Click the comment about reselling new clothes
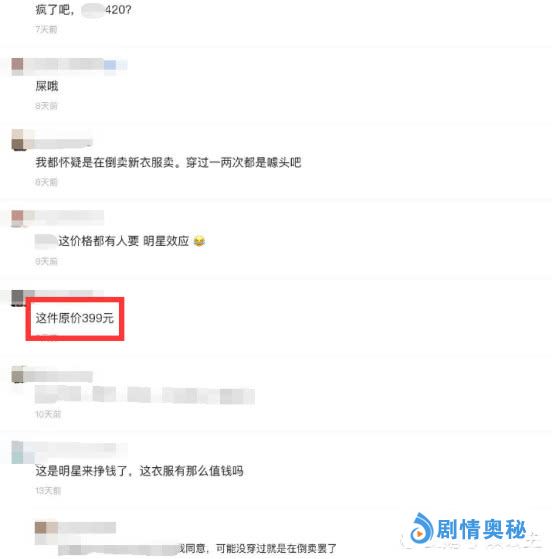 click(168, 163)
